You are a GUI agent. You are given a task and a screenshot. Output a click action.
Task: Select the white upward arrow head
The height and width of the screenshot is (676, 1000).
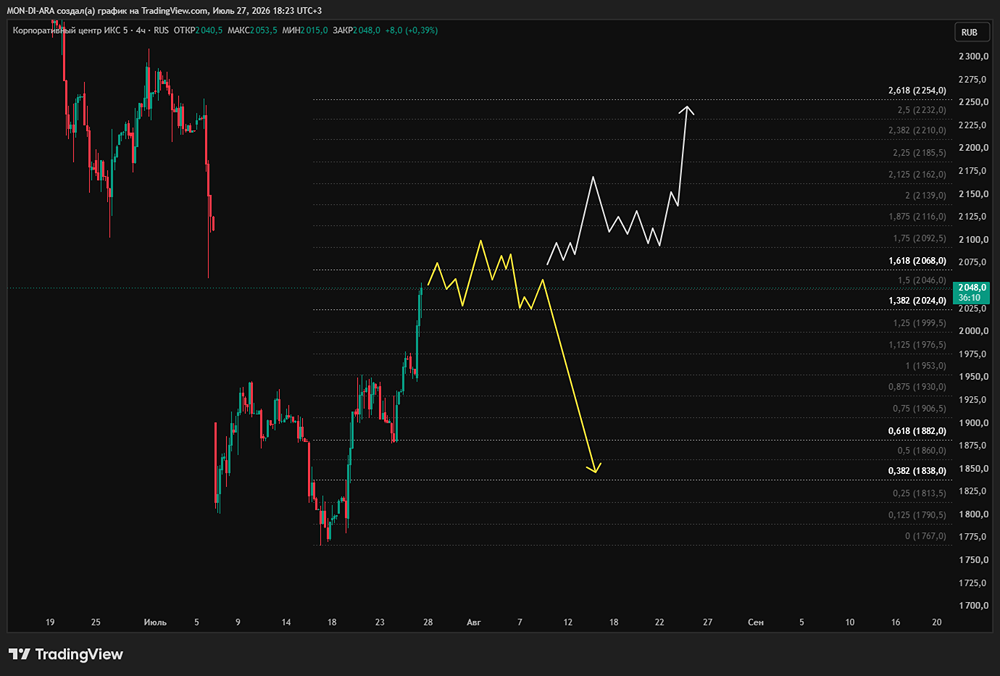coord(686,110)
